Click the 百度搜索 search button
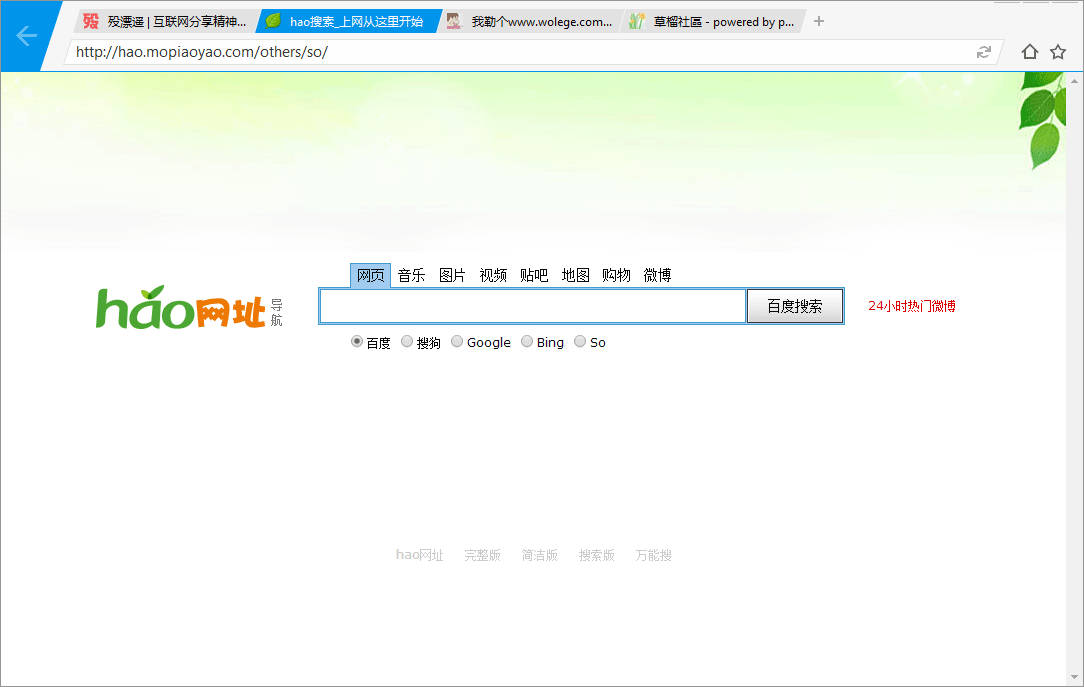Image resolution: width=1084 pixels, height=687 pixels. pyautogui.click(x=795, y=306)
